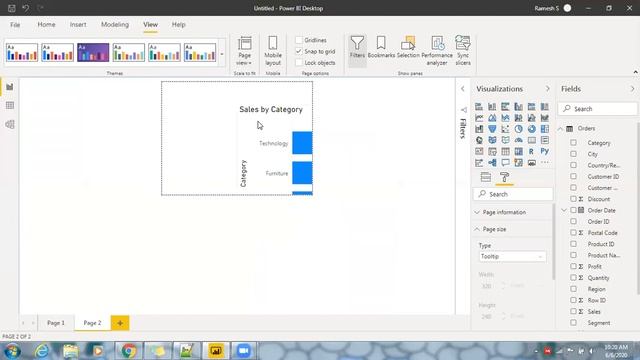This screenshot has height=360, width=640.
Task: Open more visuals ellipsis
Action: click(544, 163)
